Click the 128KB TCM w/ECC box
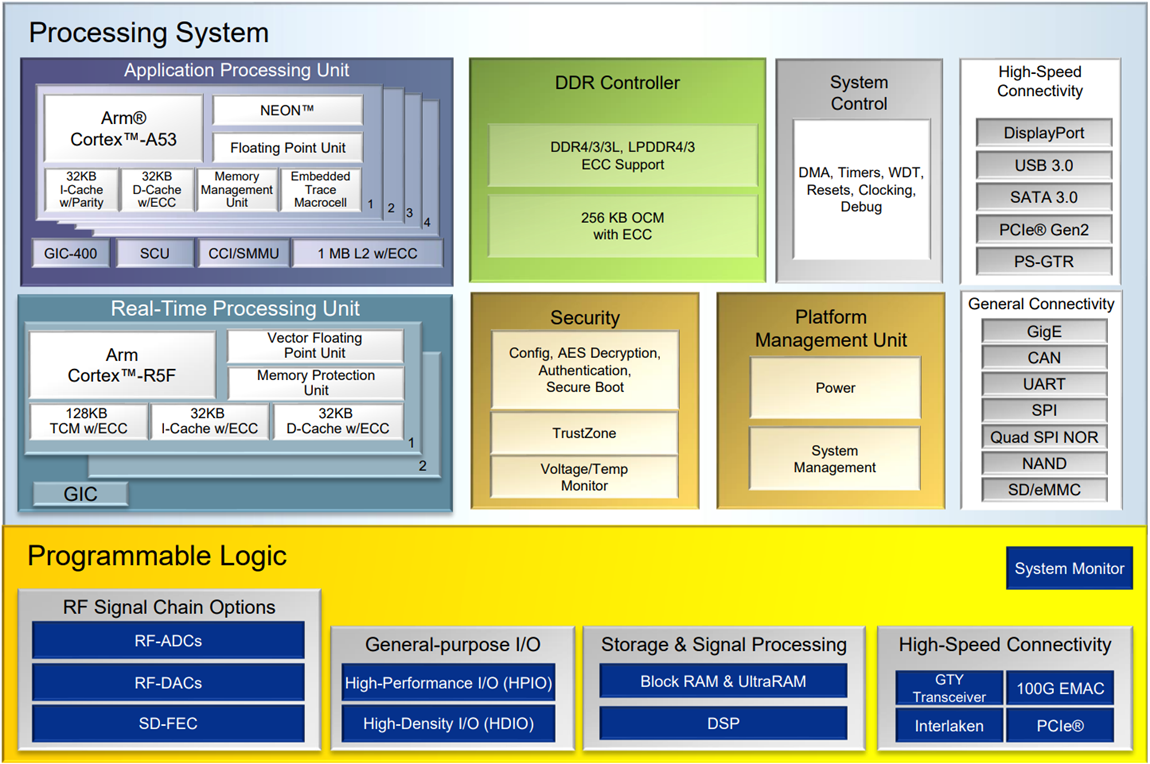This screenshot has height=764, width=1150. (88, 421)
